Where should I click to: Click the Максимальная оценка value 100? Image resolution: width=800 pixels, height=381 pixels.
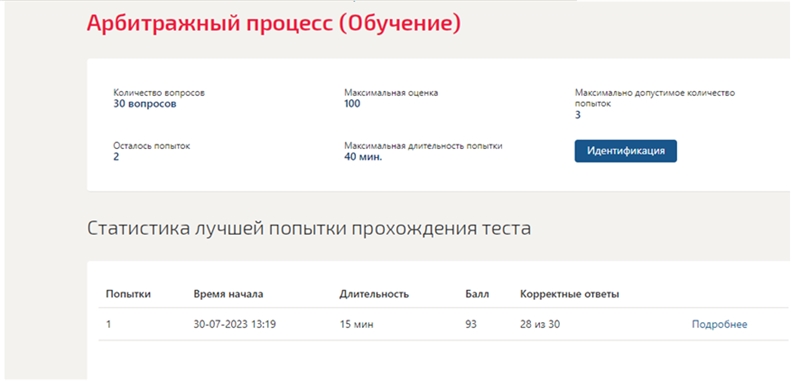click(352, 104)
